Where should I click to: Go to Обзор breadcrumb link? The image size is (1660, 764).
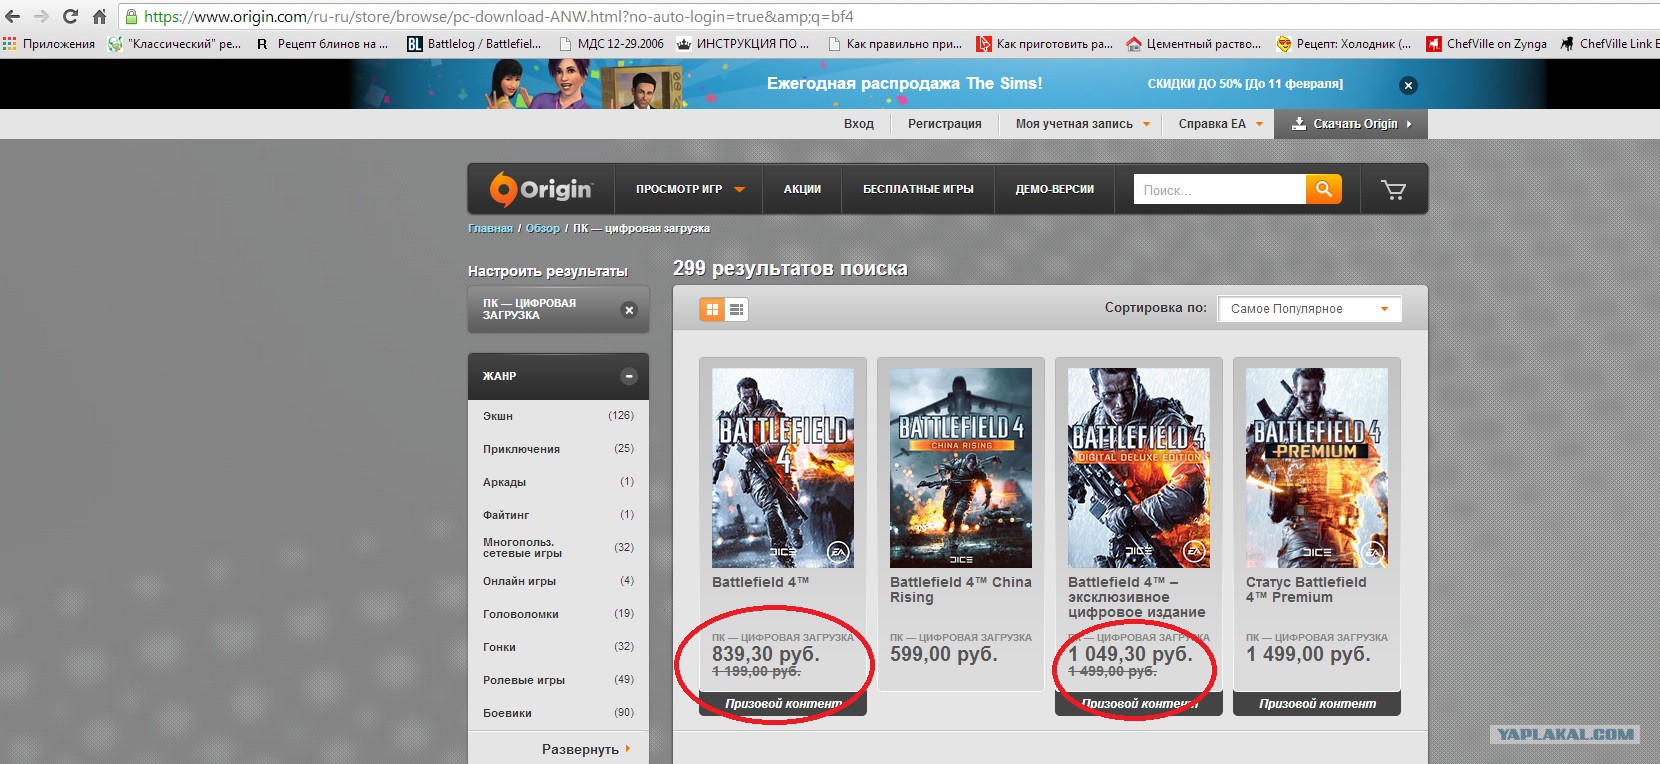(x=543, y=228)
